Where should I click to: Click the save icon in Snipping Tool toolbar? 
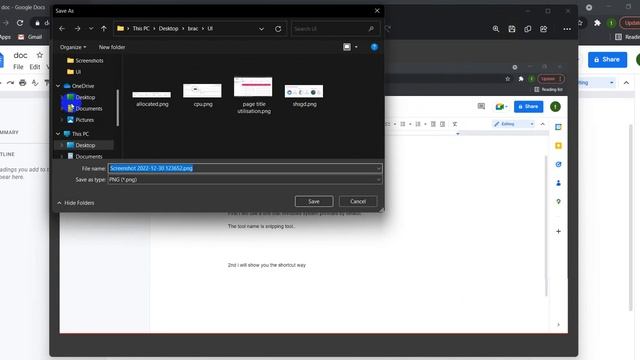[512, 29]
